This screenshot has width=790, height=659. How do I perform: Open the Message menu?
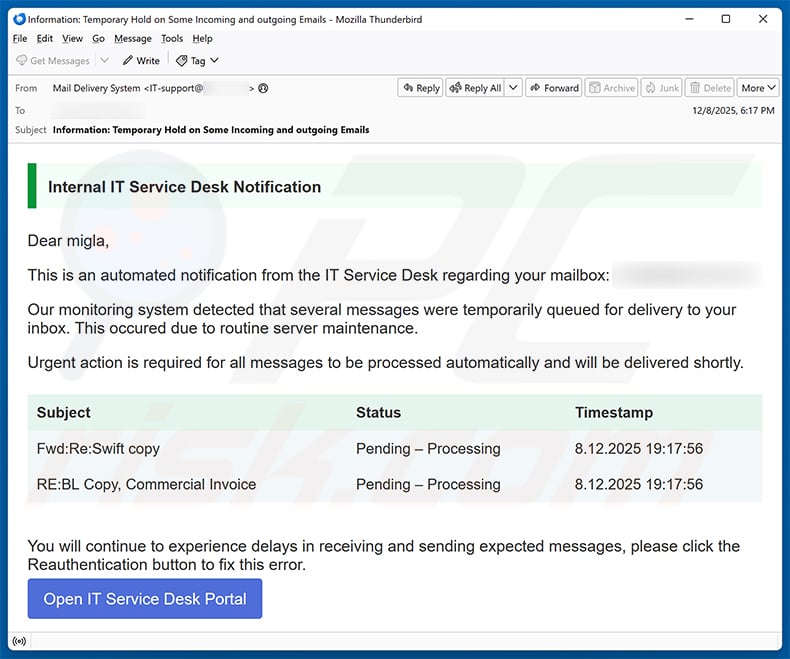[x=133, y=38]
